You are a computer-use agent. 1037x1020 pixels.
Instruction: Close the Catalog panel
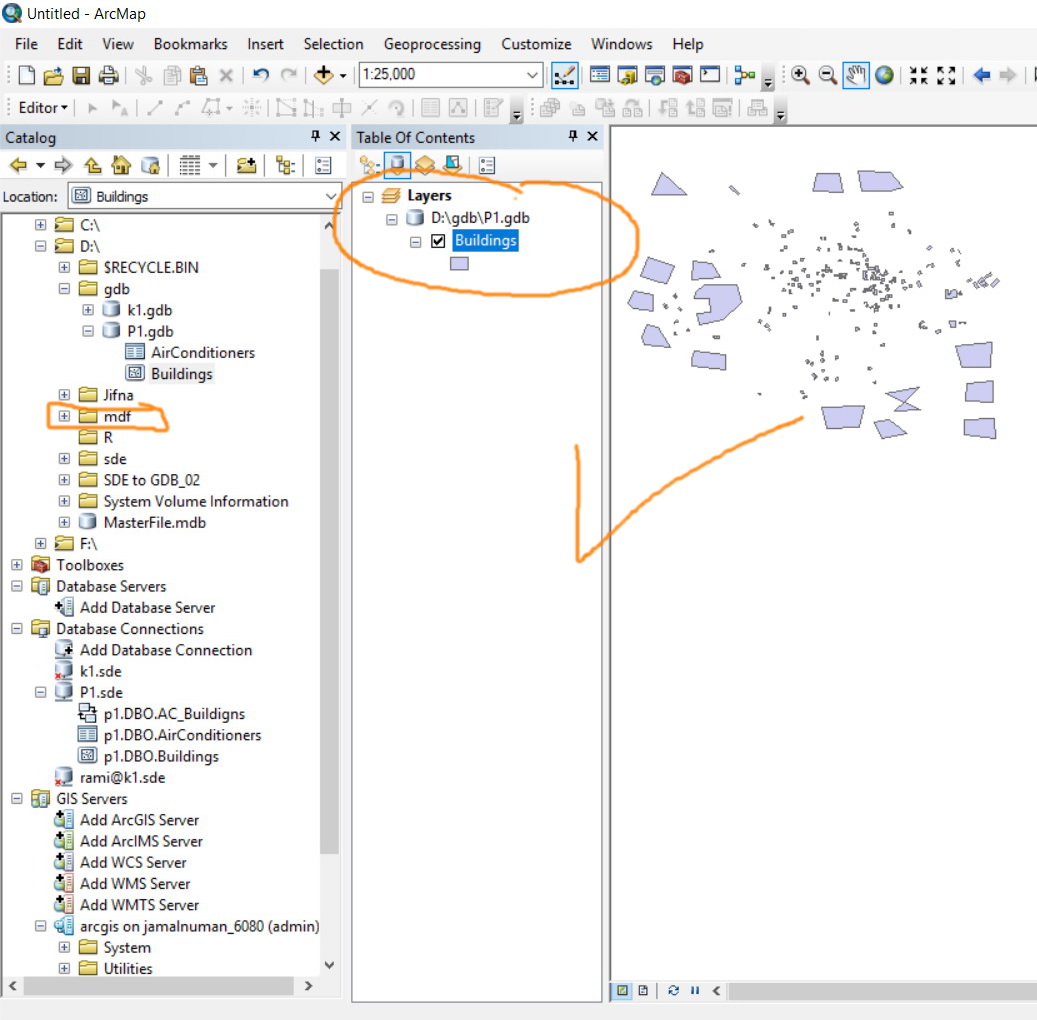point(335,136)
